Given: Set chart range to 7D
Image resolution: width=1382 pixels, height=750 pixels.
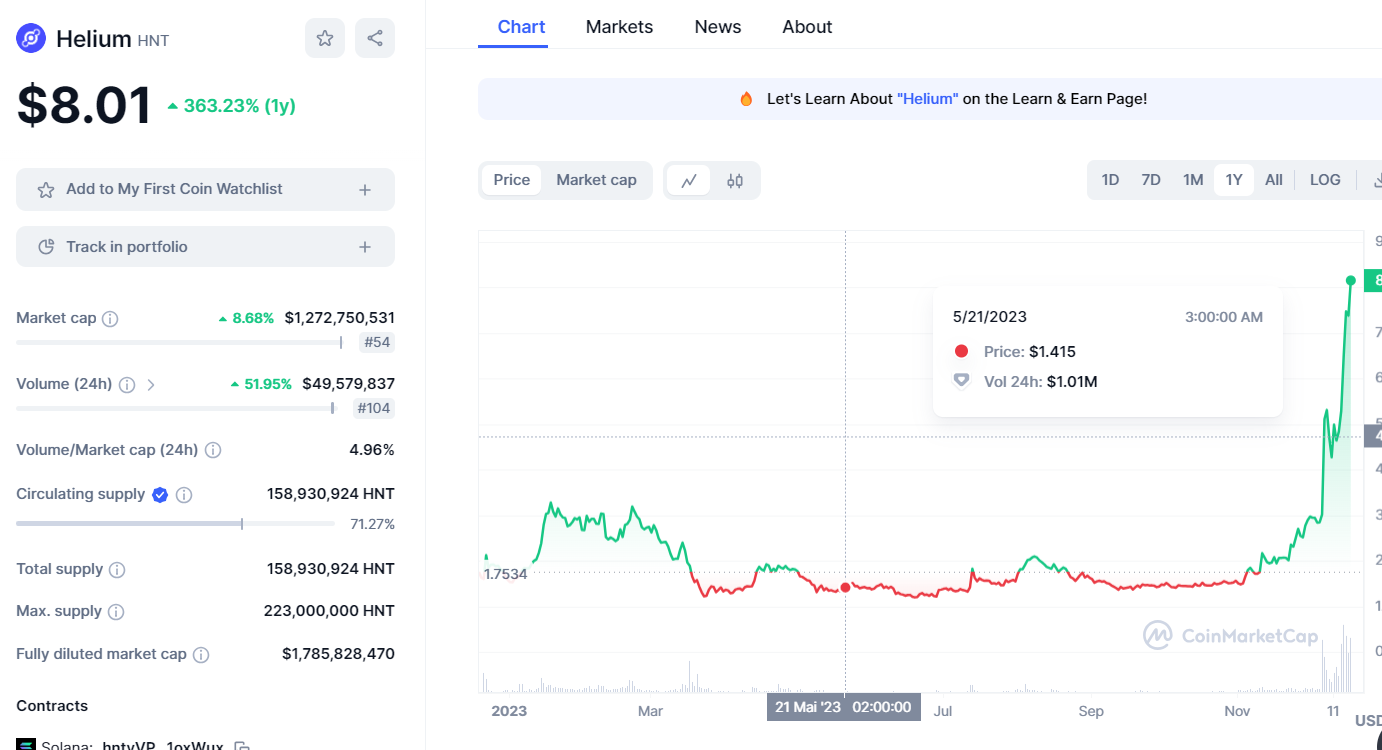Looking at the screenshot, I should 1151,180.
